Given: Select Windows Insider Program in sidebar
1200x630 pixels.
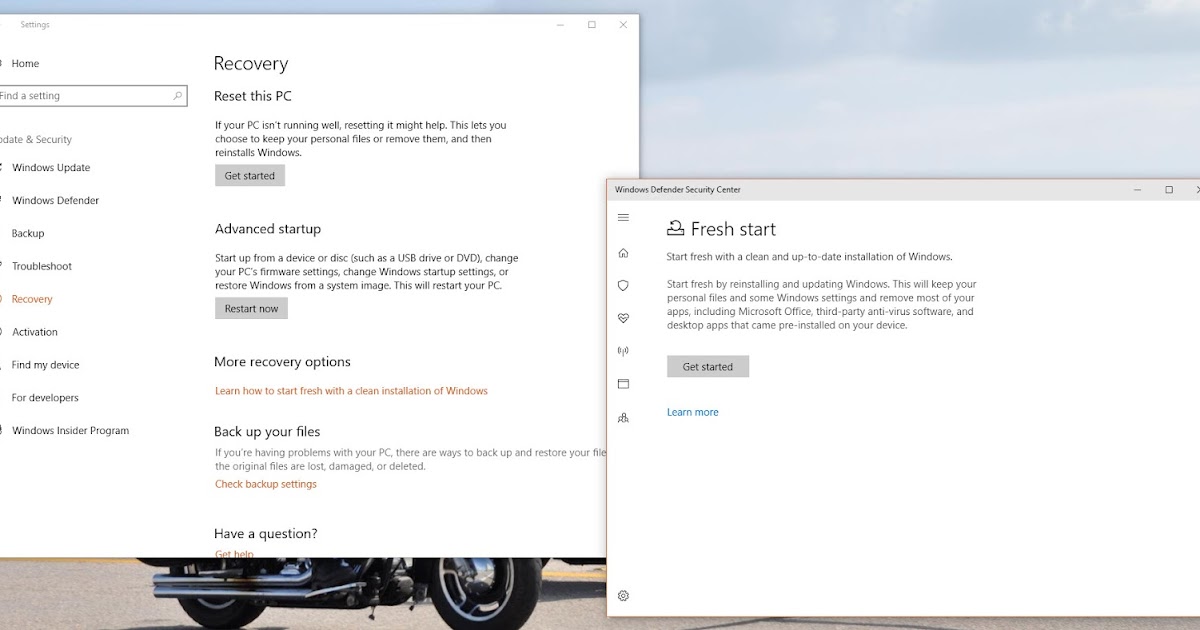Looking at the screenshot, I should [x=70, y=431].
